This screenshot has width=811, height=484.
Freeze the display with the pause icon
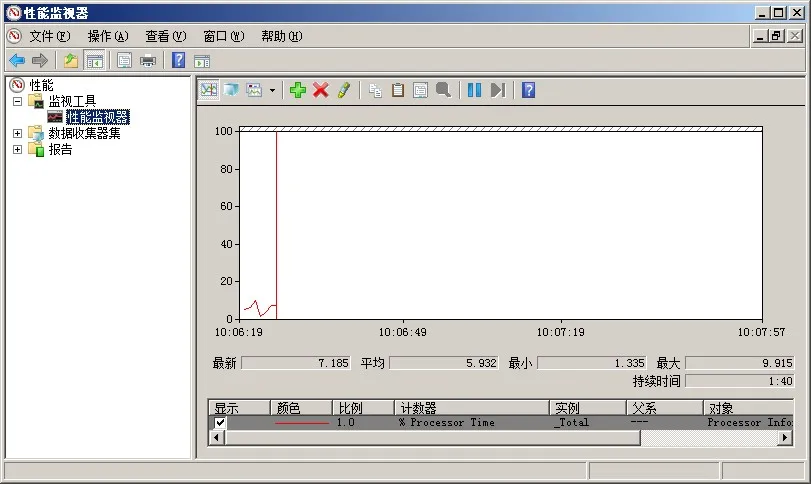coord(474,90)
